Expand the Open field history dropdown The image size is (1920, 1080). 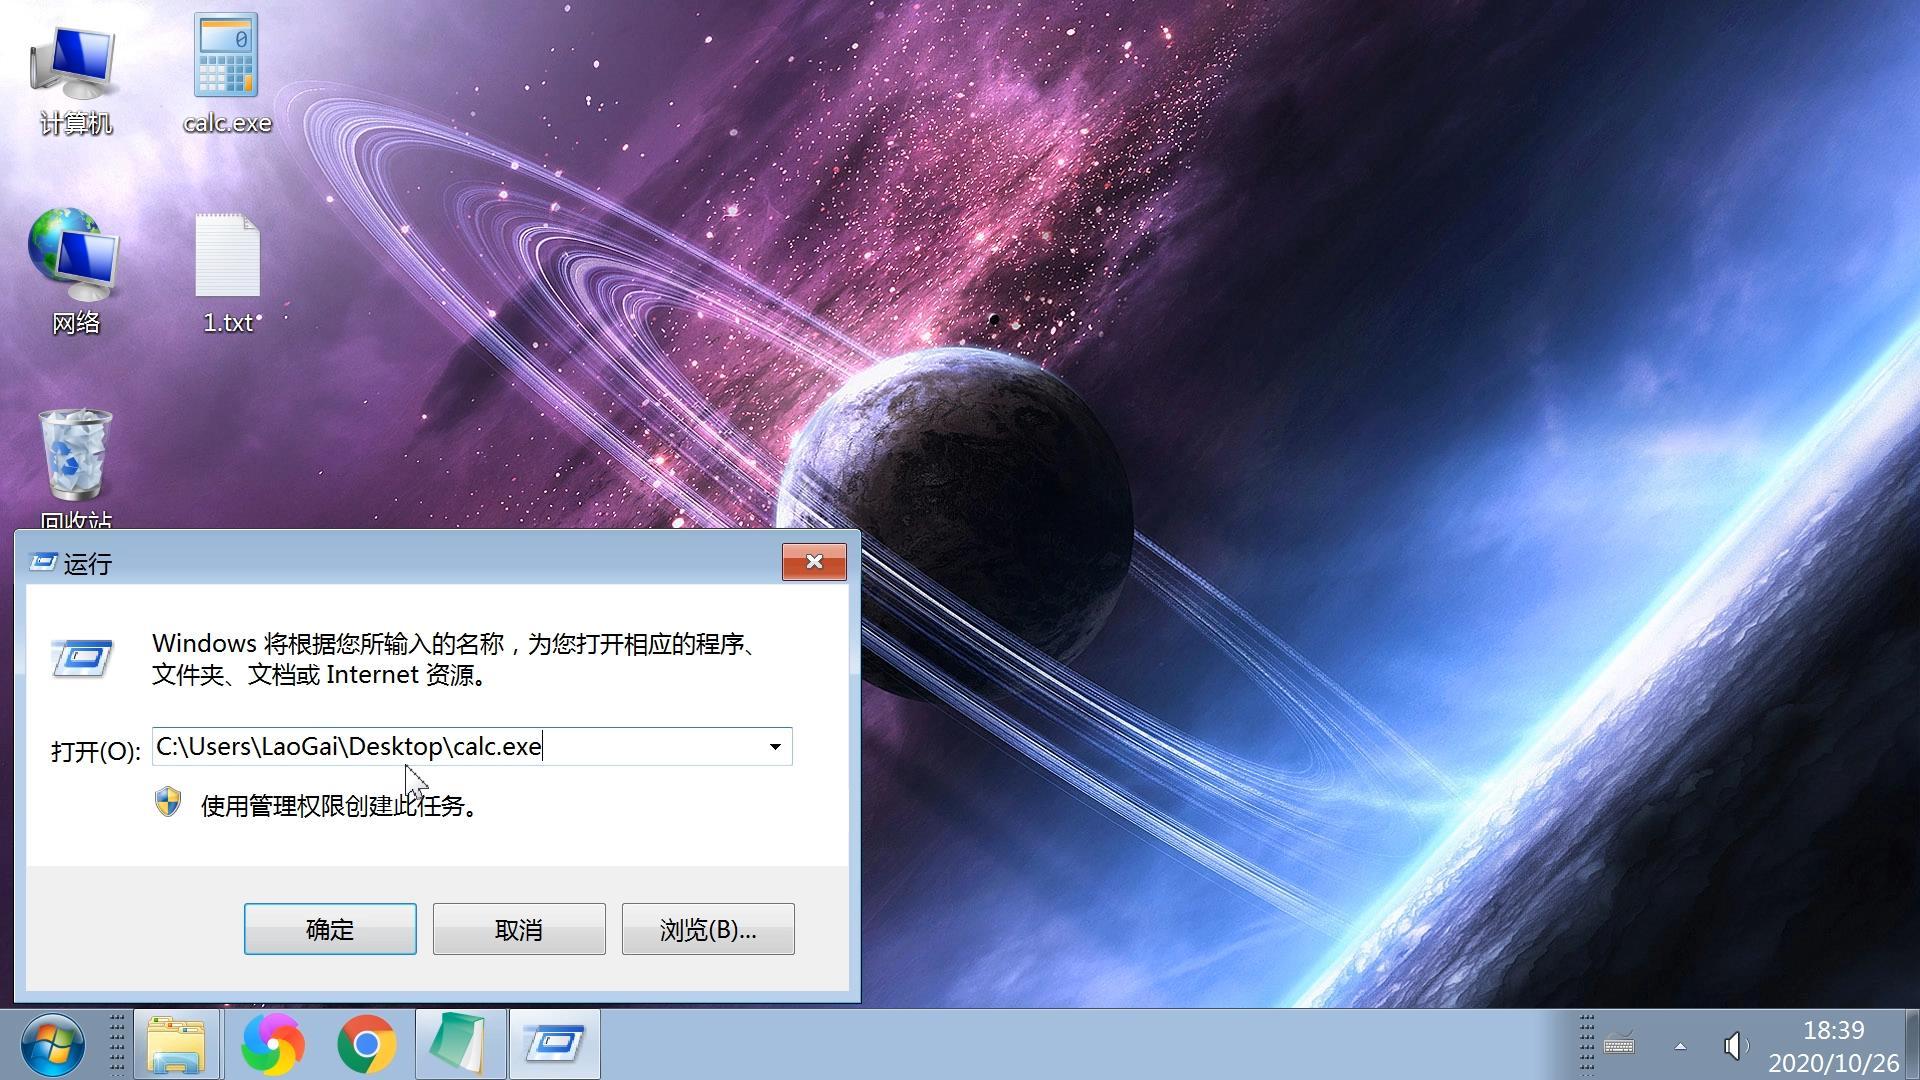(x=775, y=747)
